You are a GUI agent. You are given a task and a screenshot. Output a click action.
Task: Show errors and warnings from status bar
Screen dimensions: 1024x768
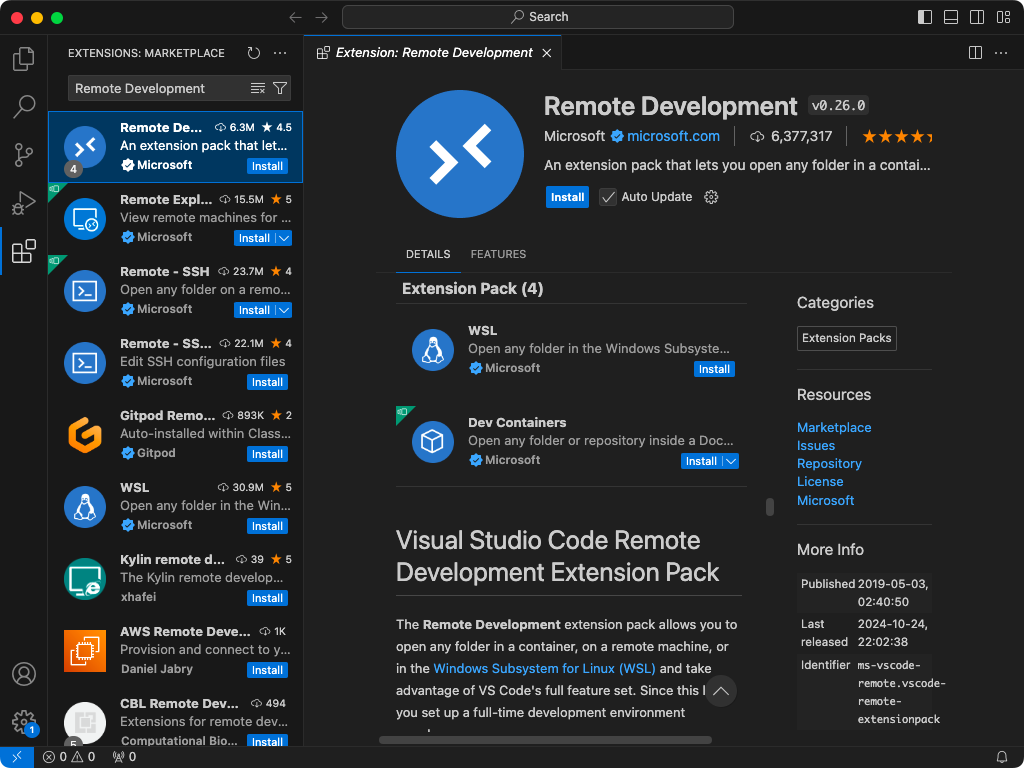coord(69,757)
